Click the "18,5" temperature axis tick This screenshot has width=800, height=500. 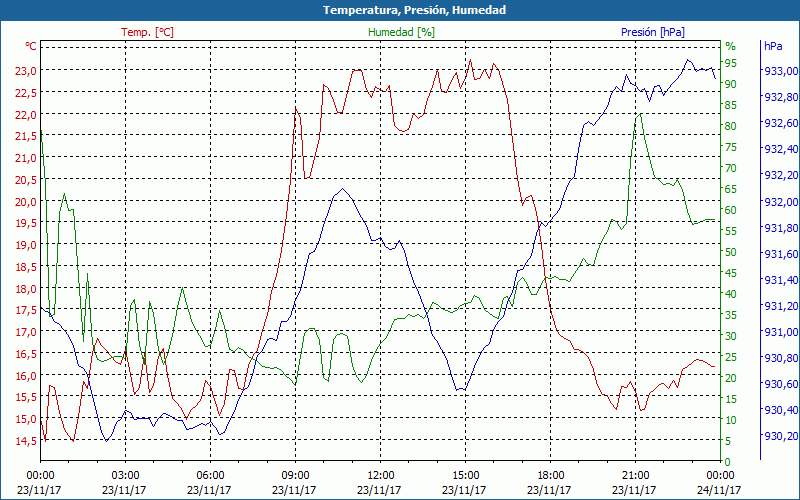point(24,267)
